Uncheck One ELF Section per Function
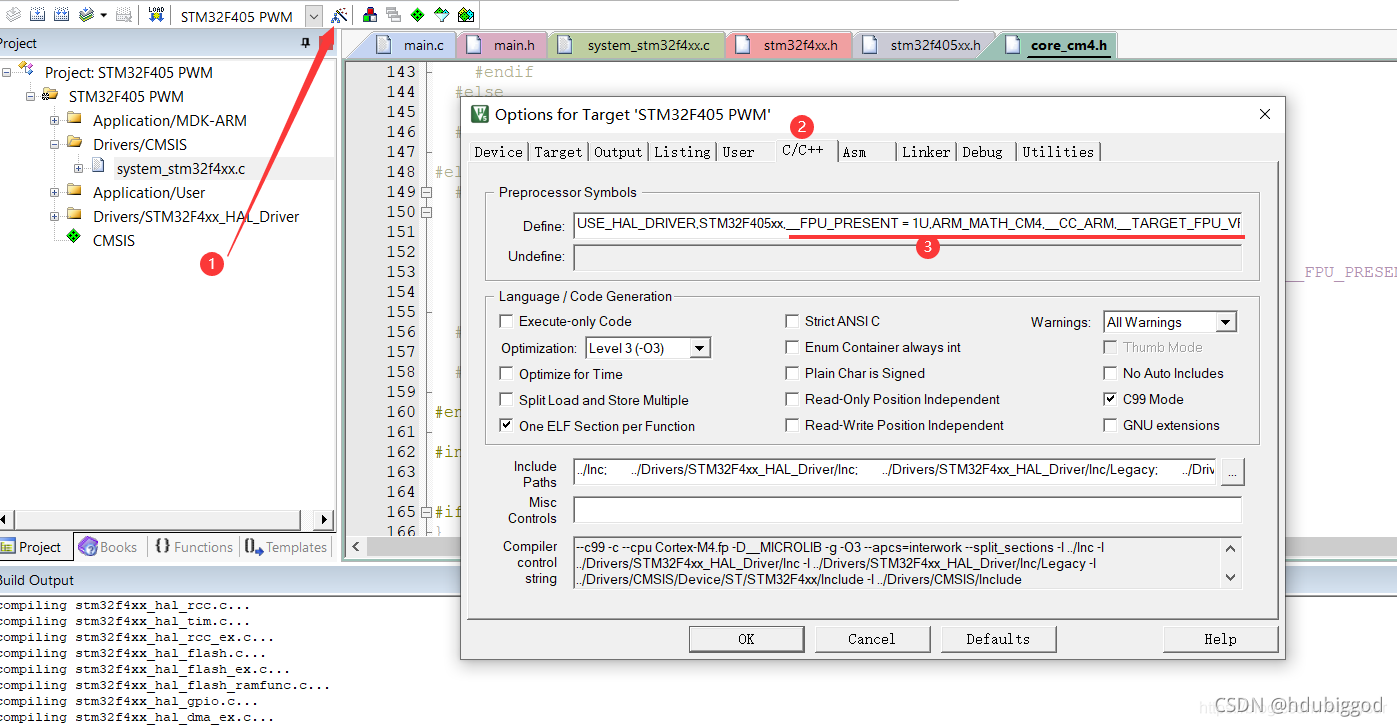 [x=506, y=426]
